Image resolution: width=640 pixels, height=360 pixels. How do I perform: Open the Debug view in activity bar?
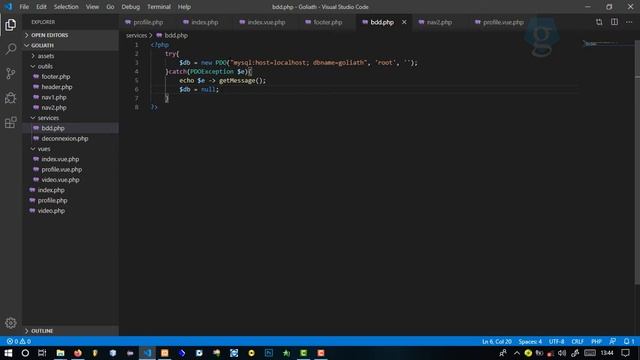pos(11,98)
